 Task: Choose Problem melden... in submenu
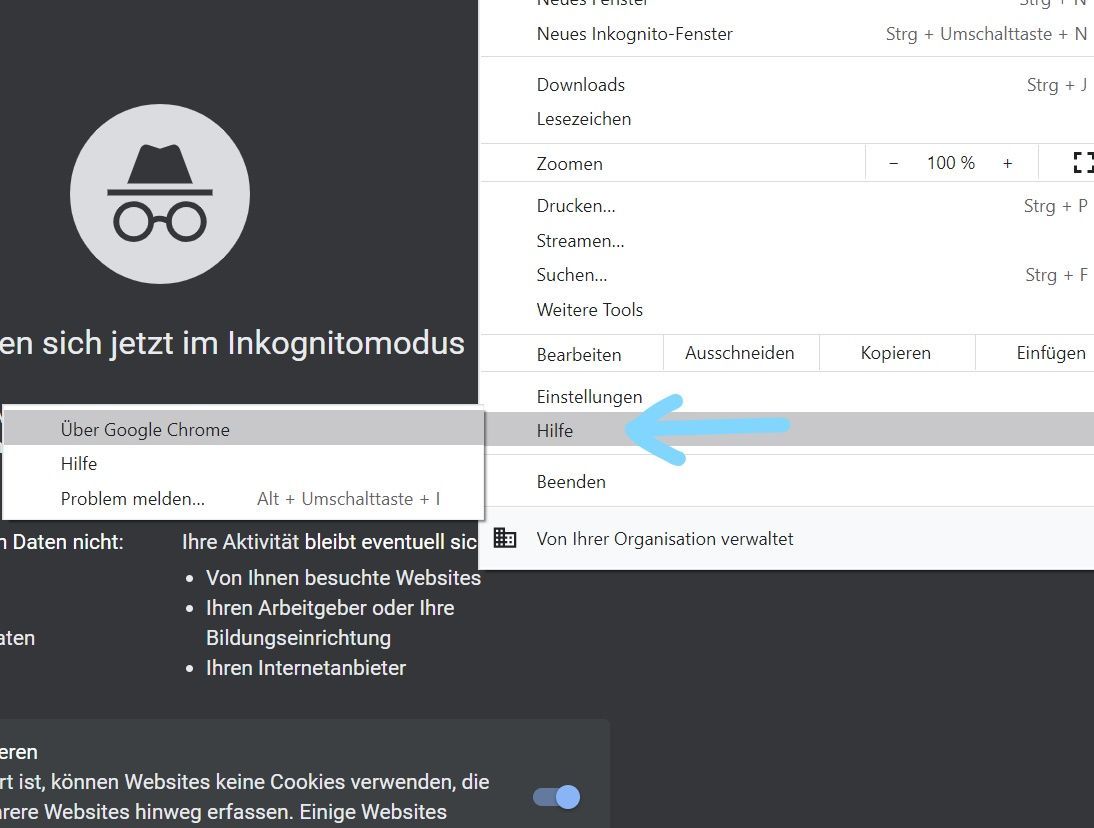point(243,499)
